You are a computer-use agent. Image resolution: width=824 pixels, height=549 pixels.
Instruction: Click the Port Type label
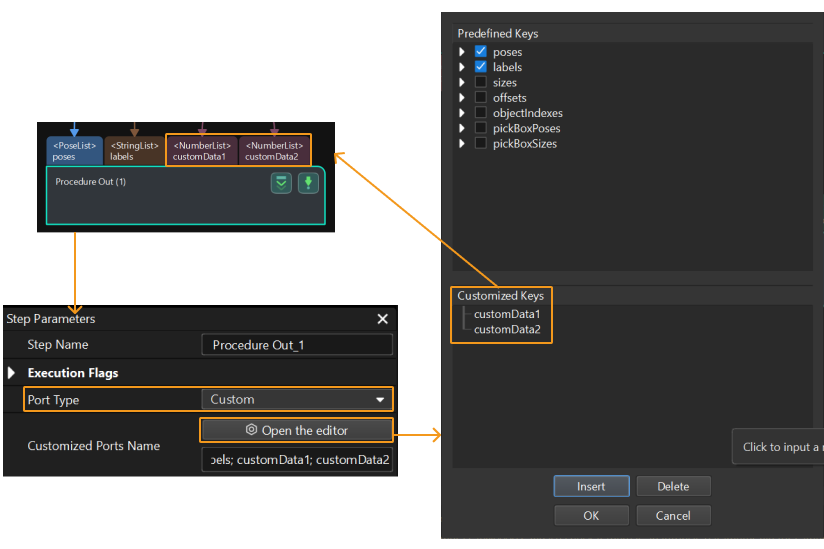point(53,400)
